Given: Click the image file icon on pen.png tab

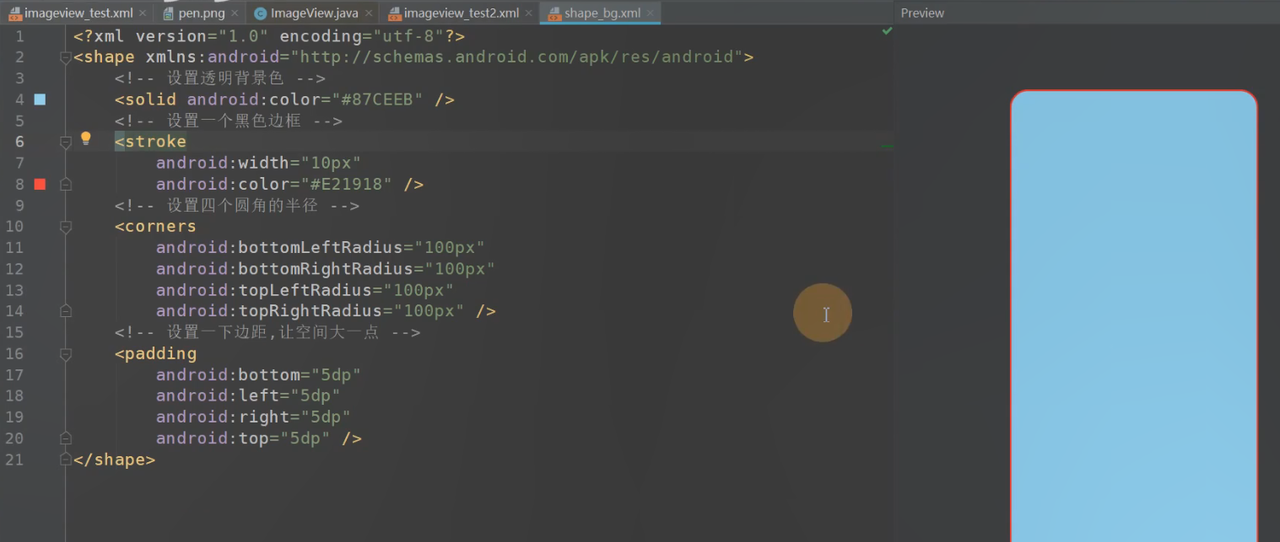Looking at the screenshot, I should point(168,13).
